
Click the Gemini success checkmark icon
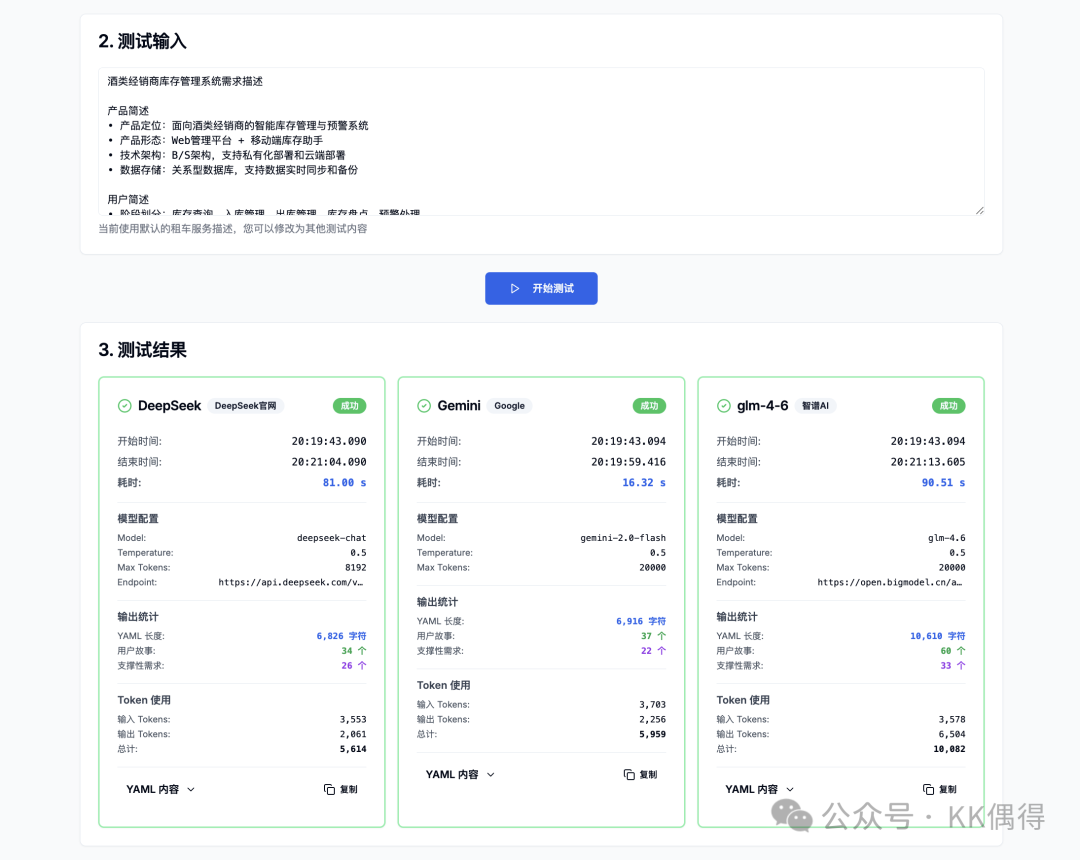[x=424, y=406]
